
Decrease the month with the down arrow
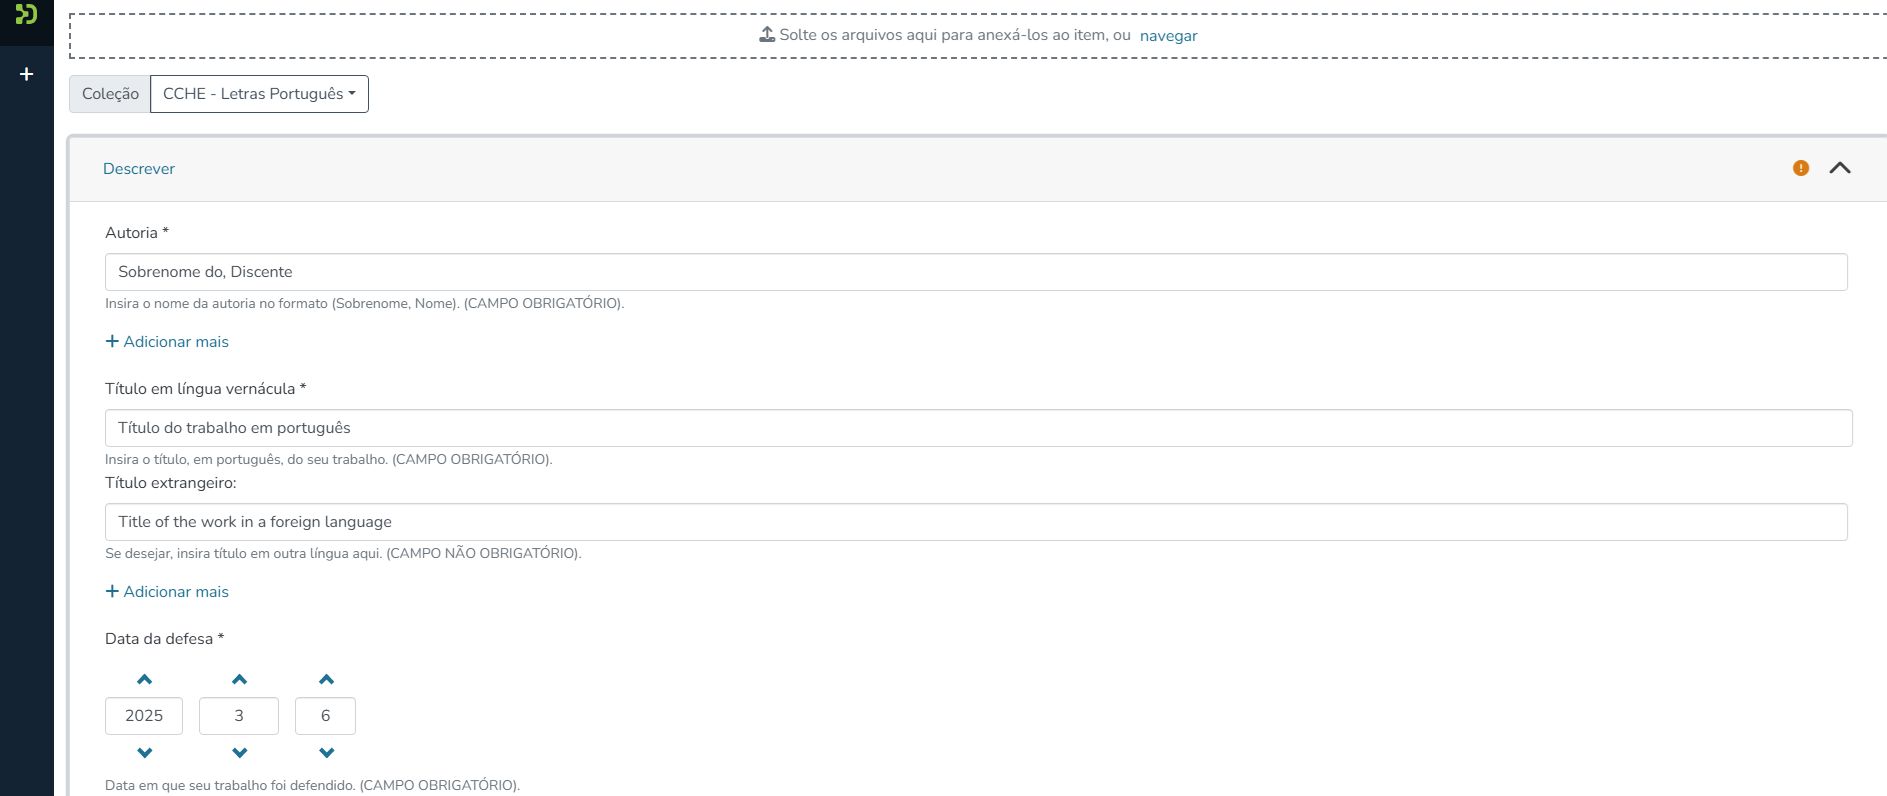(239, 752)
